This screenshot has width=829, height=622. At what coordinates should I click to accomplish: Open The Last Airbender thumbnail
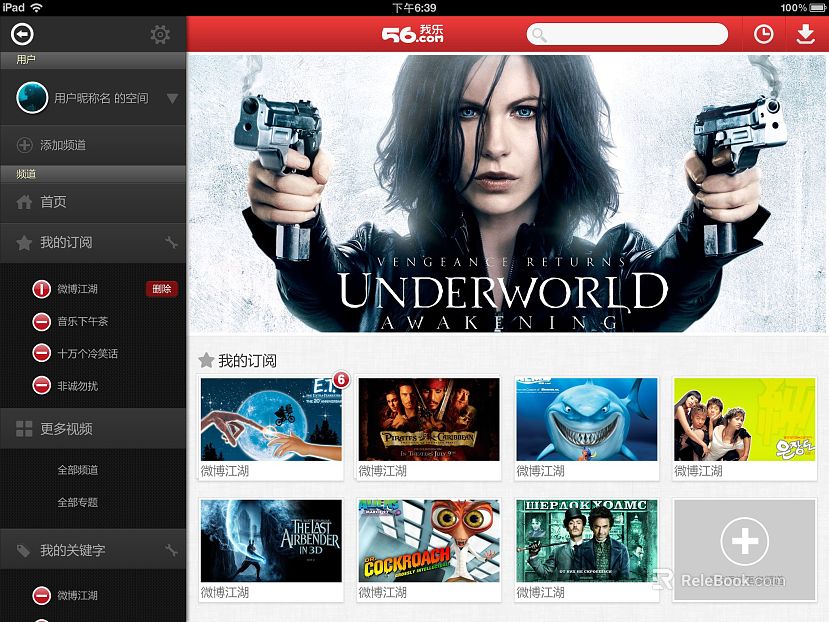tap(271, 541)
